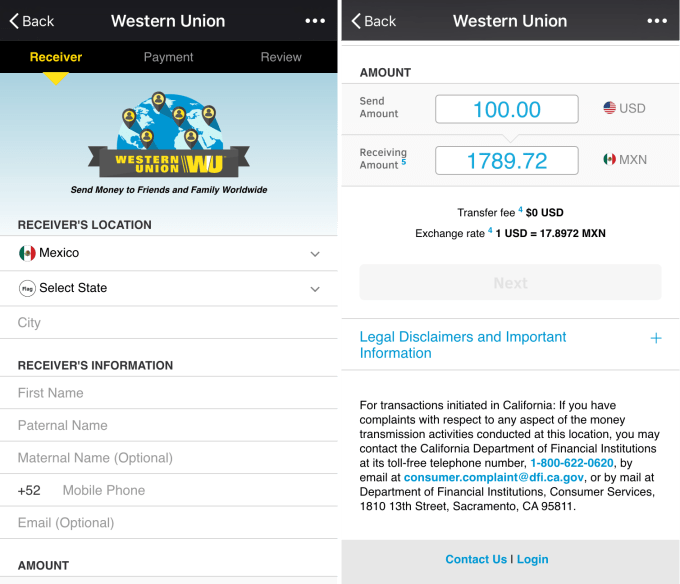Tap the Mexico flag icon in receiver's location
680x584 pixels.
coord(27,253)
